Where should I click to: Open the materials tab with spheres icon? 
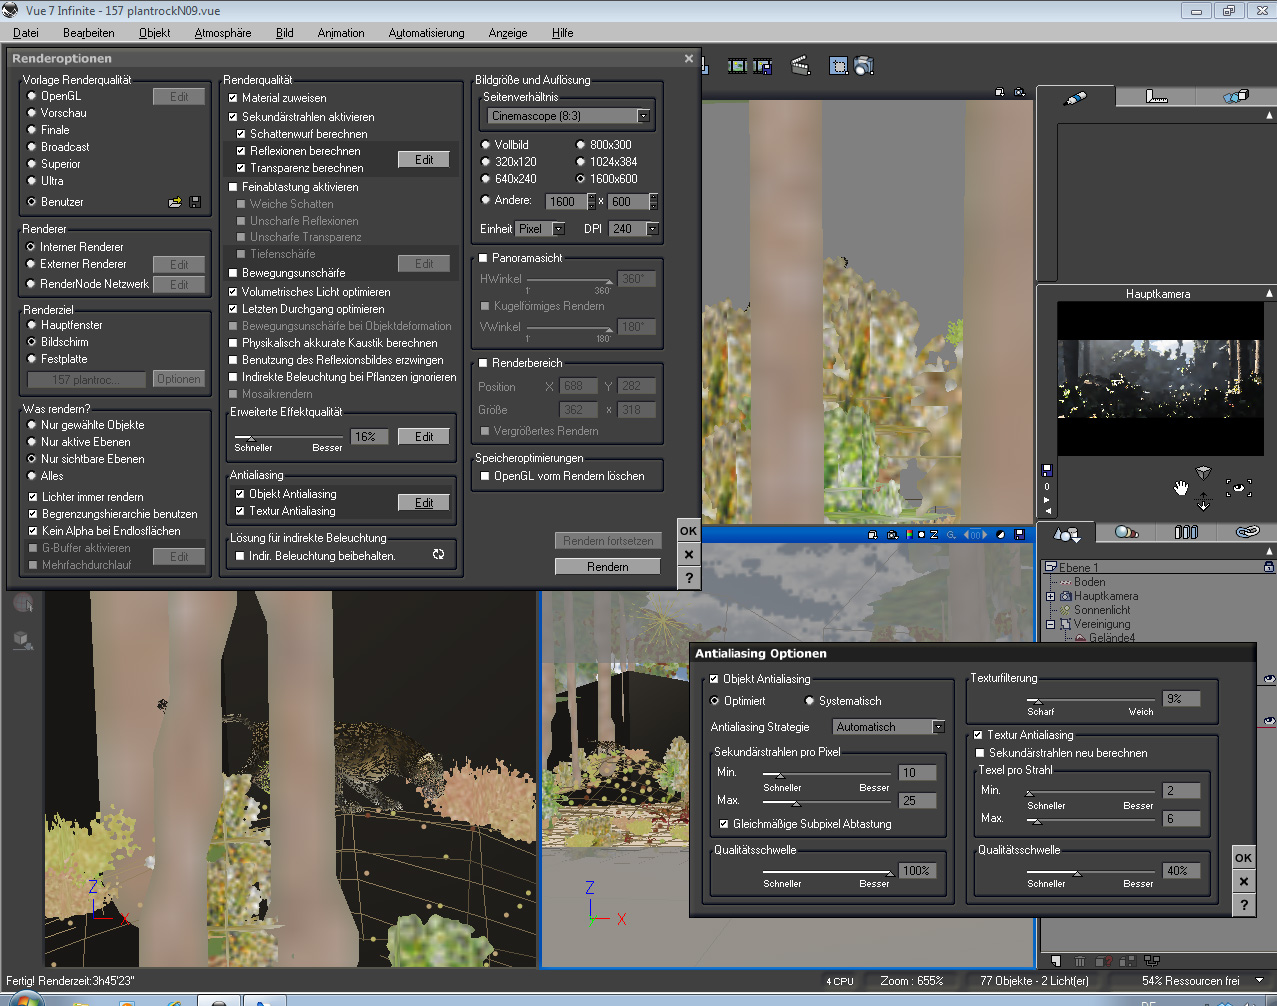pos(1126,533)
